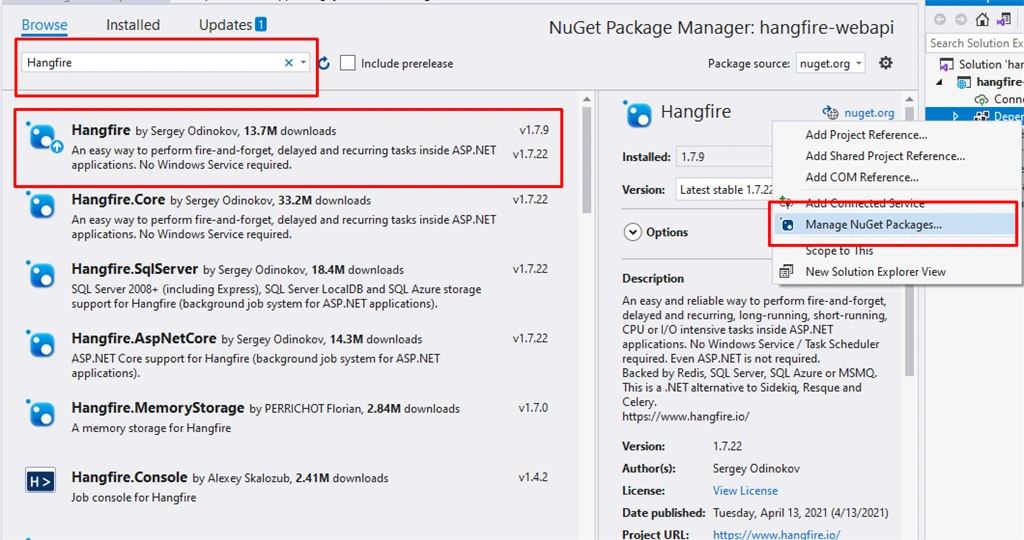The height and width of the screenshot is (540, 1024).
Task: Open the View License link
Action: click(745, 490)
